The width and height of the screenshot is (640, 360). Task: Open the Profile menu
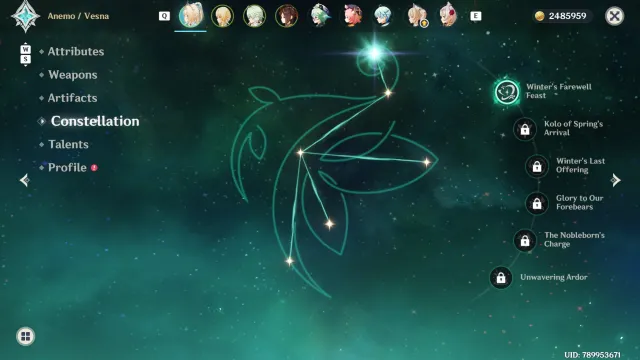67,168
